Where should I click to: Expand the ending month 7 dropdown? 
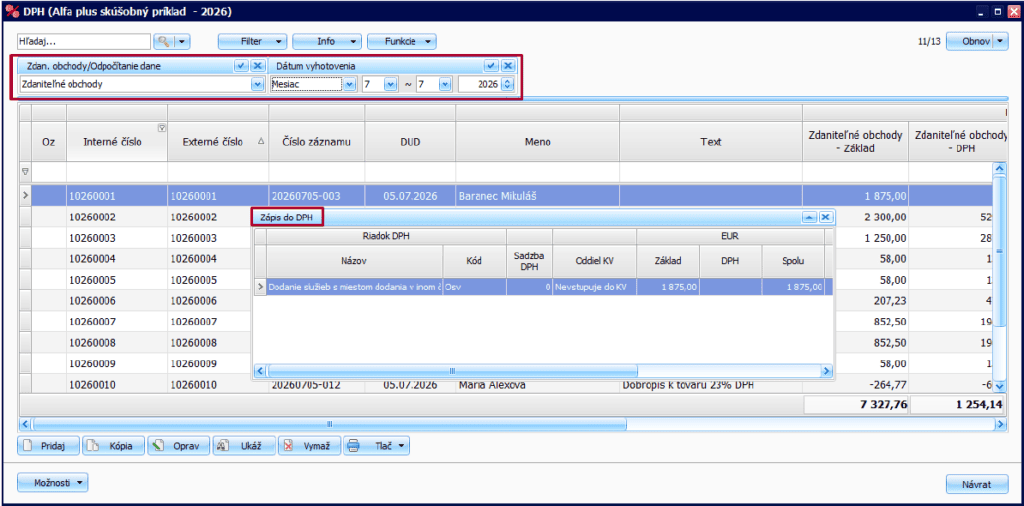coord(445,84)
